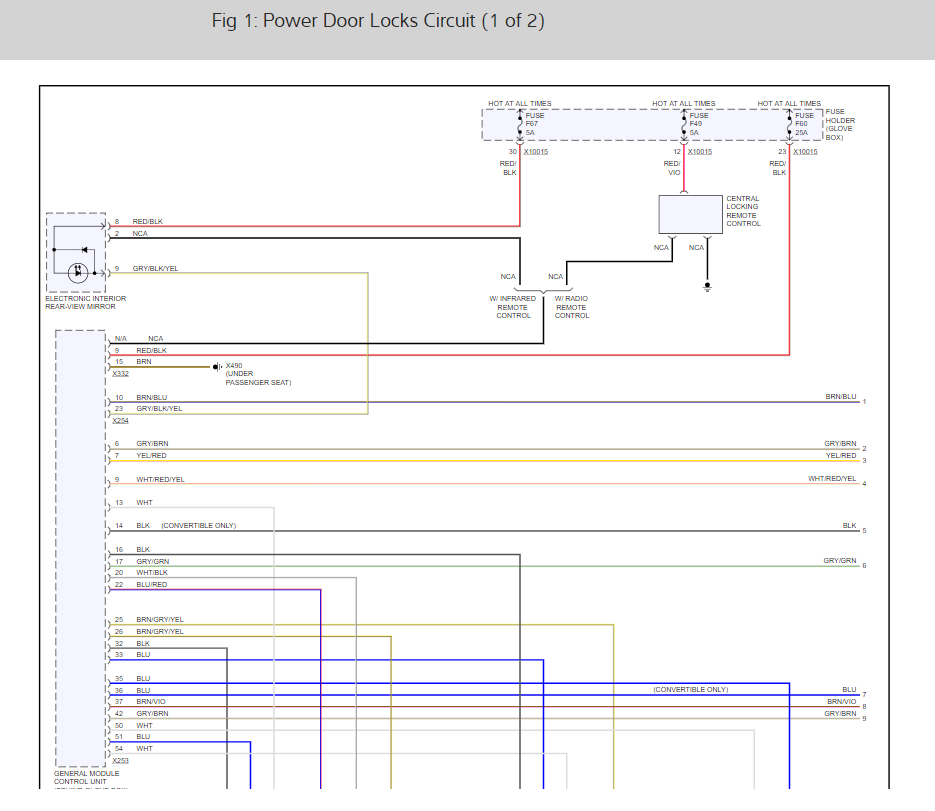This screenshot has height=811, width=935.
Task: Select the HOT AT ALL TIMES label above fuse F49
Action: pos(684,103)
